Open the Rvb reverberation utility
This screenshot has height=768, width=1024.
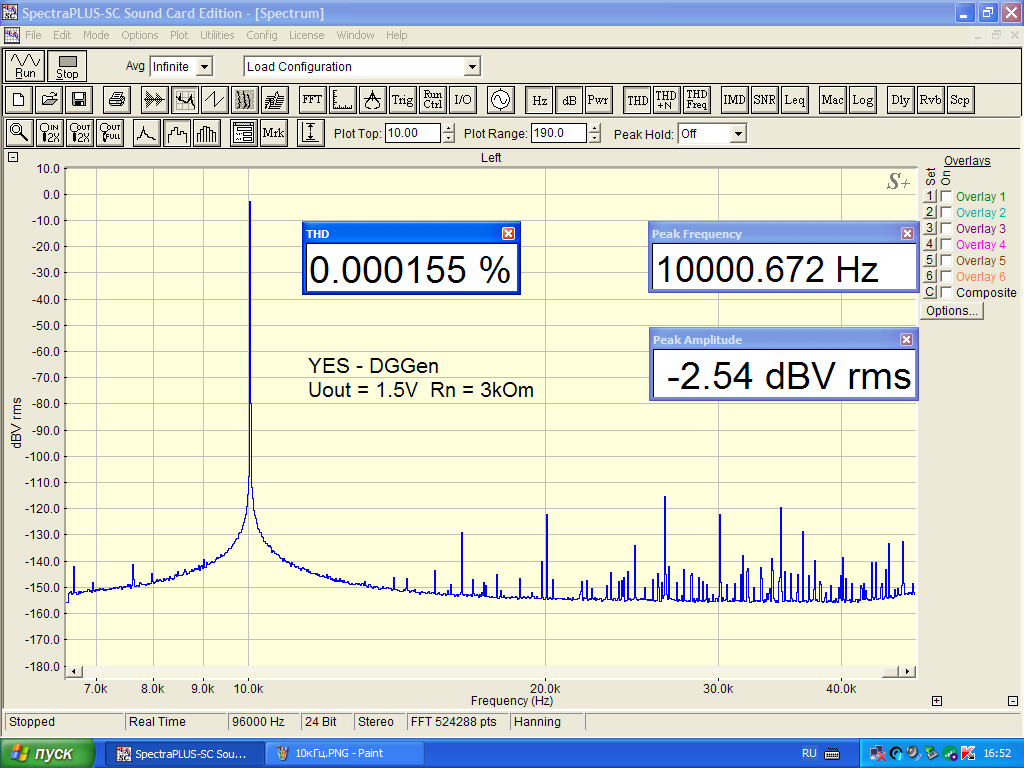[x=930, y=100]
